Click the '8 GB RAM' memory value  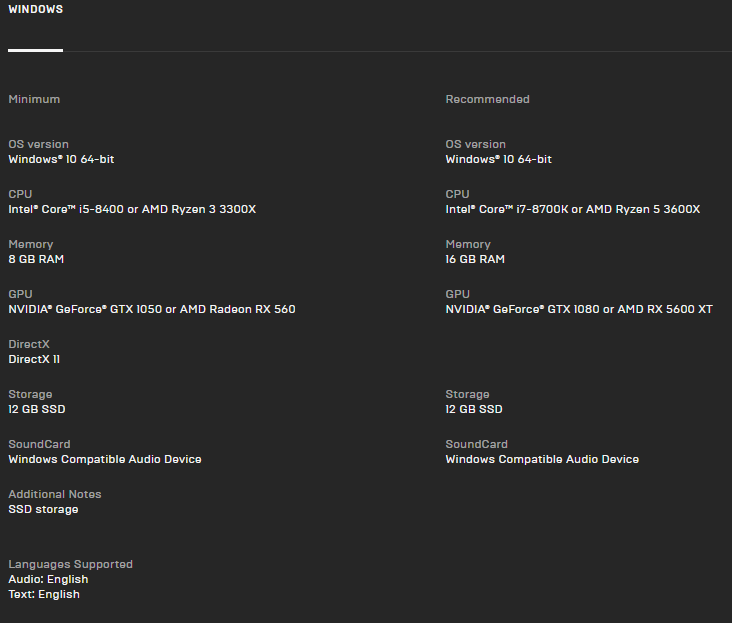(x=36, y=259)
